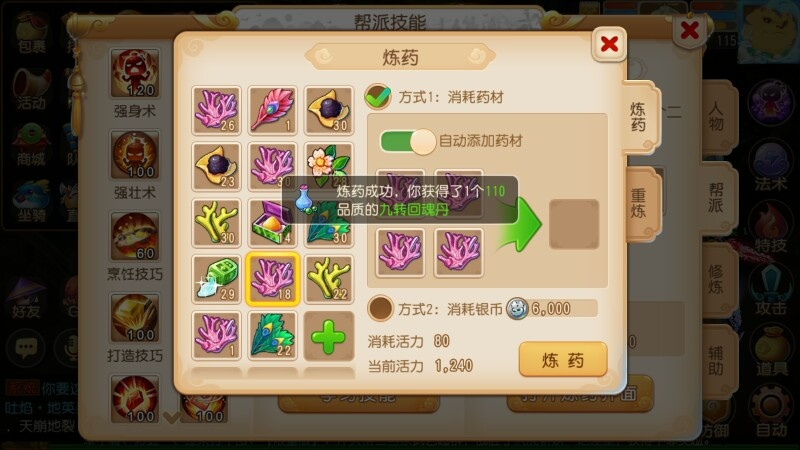Image resolution: width=800 pixels, height=450 pixels.
Task: Select the highlighted pink coral with count 18
Action: coord(272,279)
